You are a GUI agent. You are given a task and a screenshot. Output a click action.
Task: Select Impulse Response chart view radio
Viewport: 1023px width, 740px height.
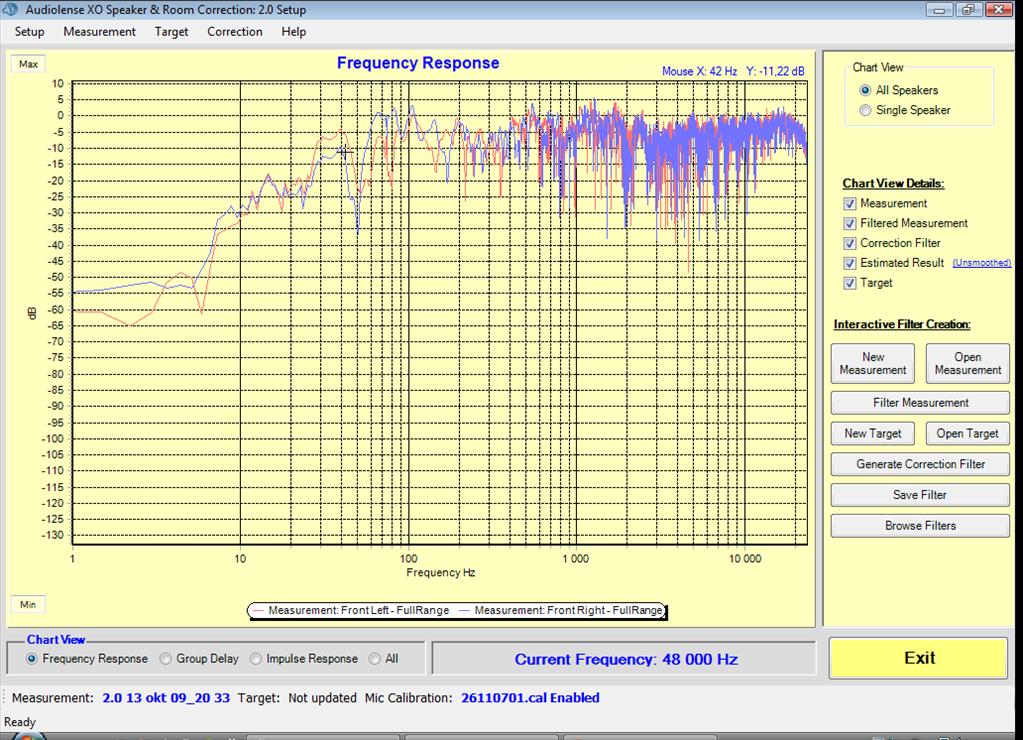[256, 659]
